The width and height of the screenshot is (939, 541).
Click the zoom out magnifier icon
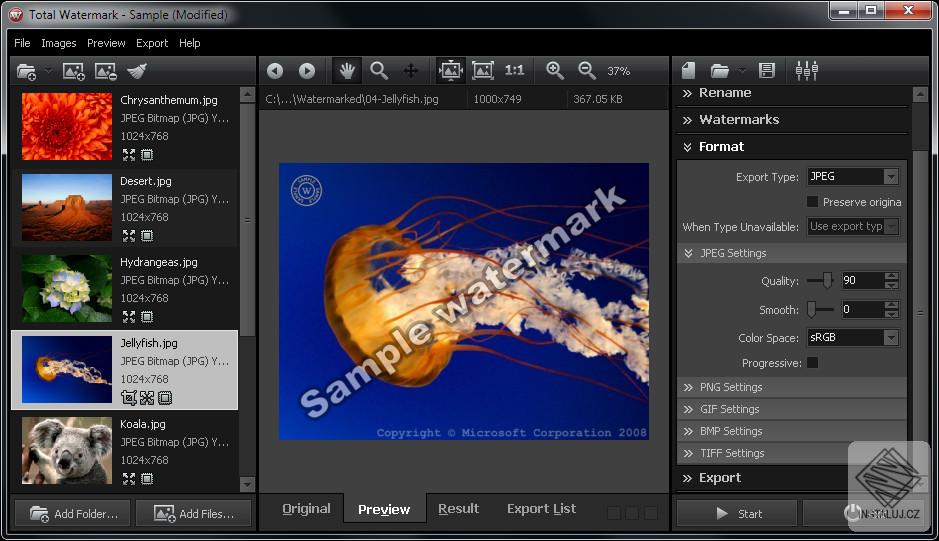point(587,71)
